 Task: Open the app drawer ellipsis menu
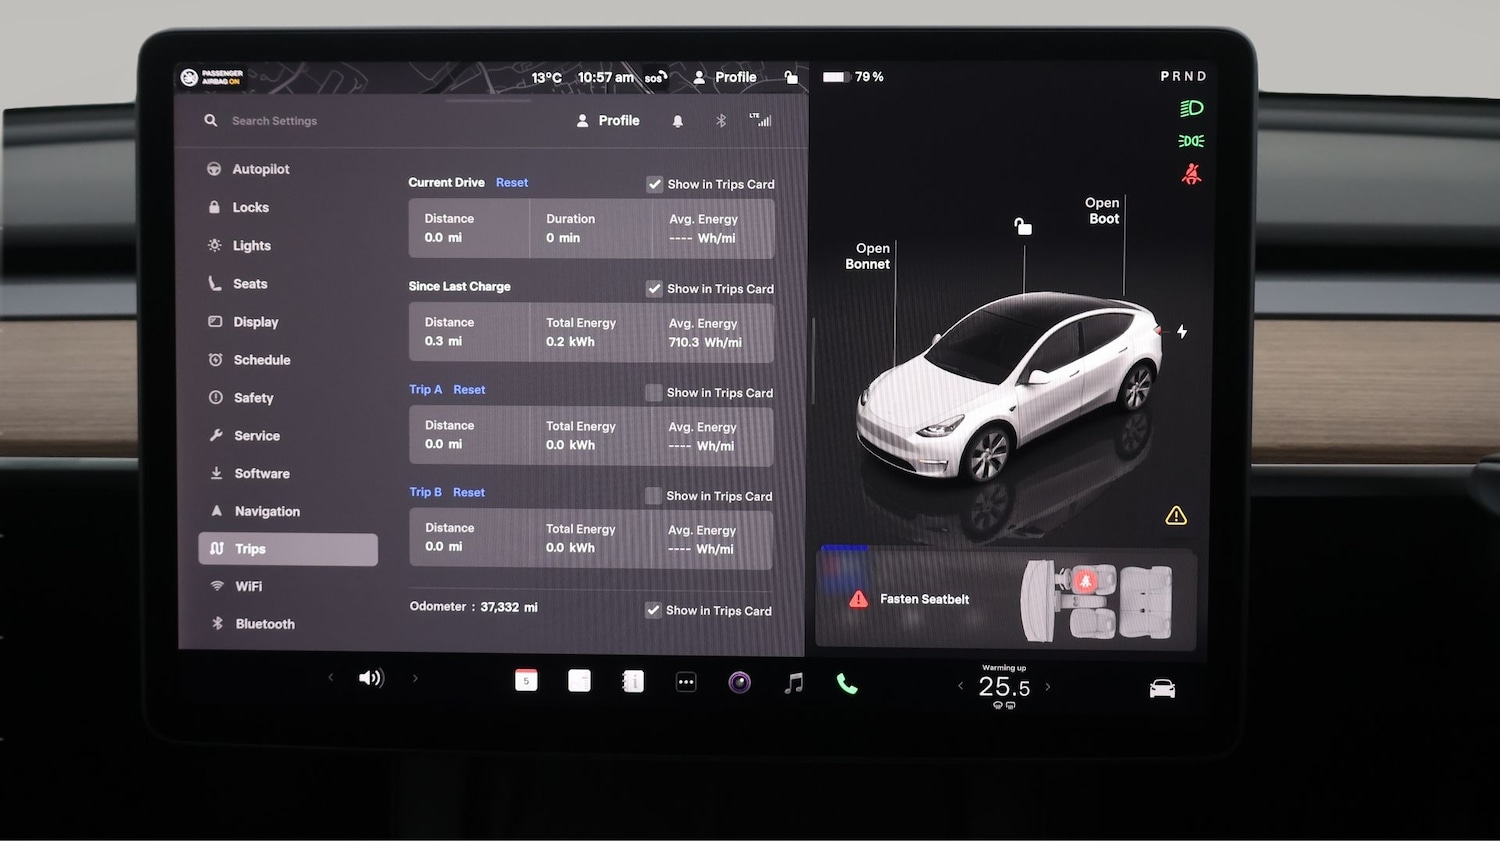(686, 681)
